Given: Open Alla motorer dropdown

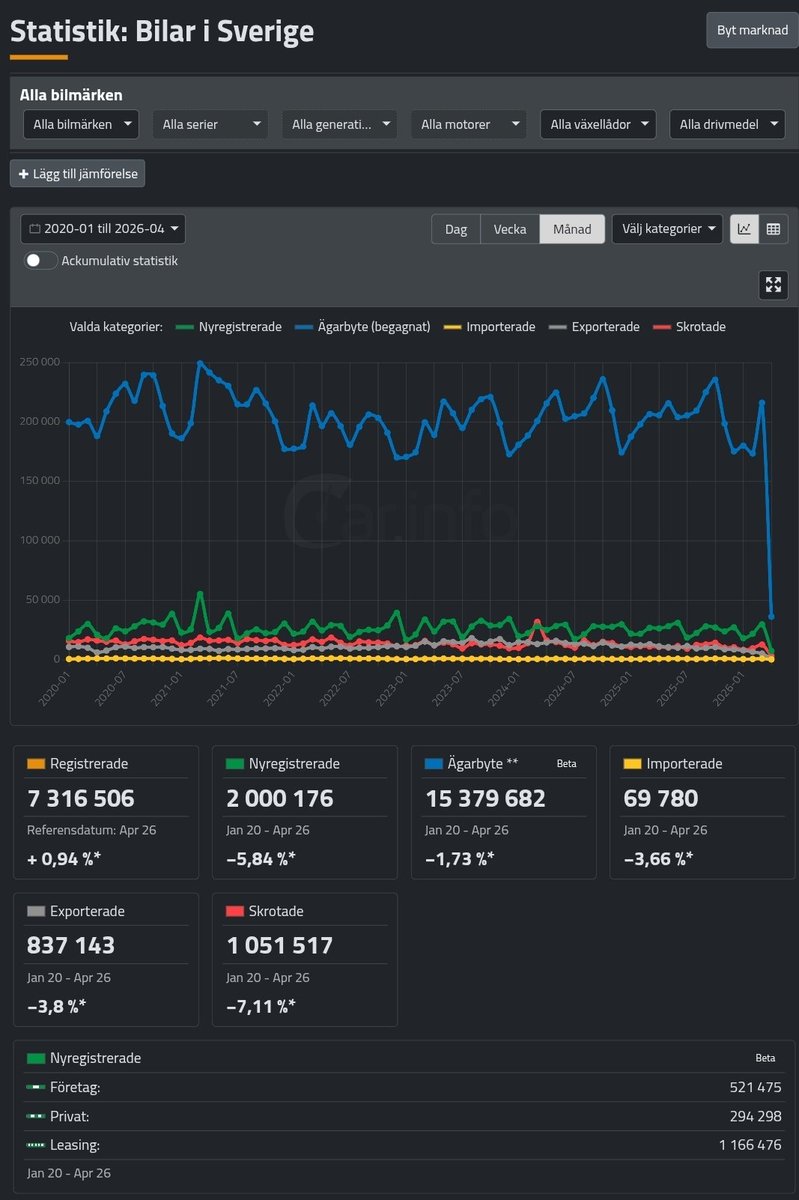Looking at the screenshot, I should (469, 125).
